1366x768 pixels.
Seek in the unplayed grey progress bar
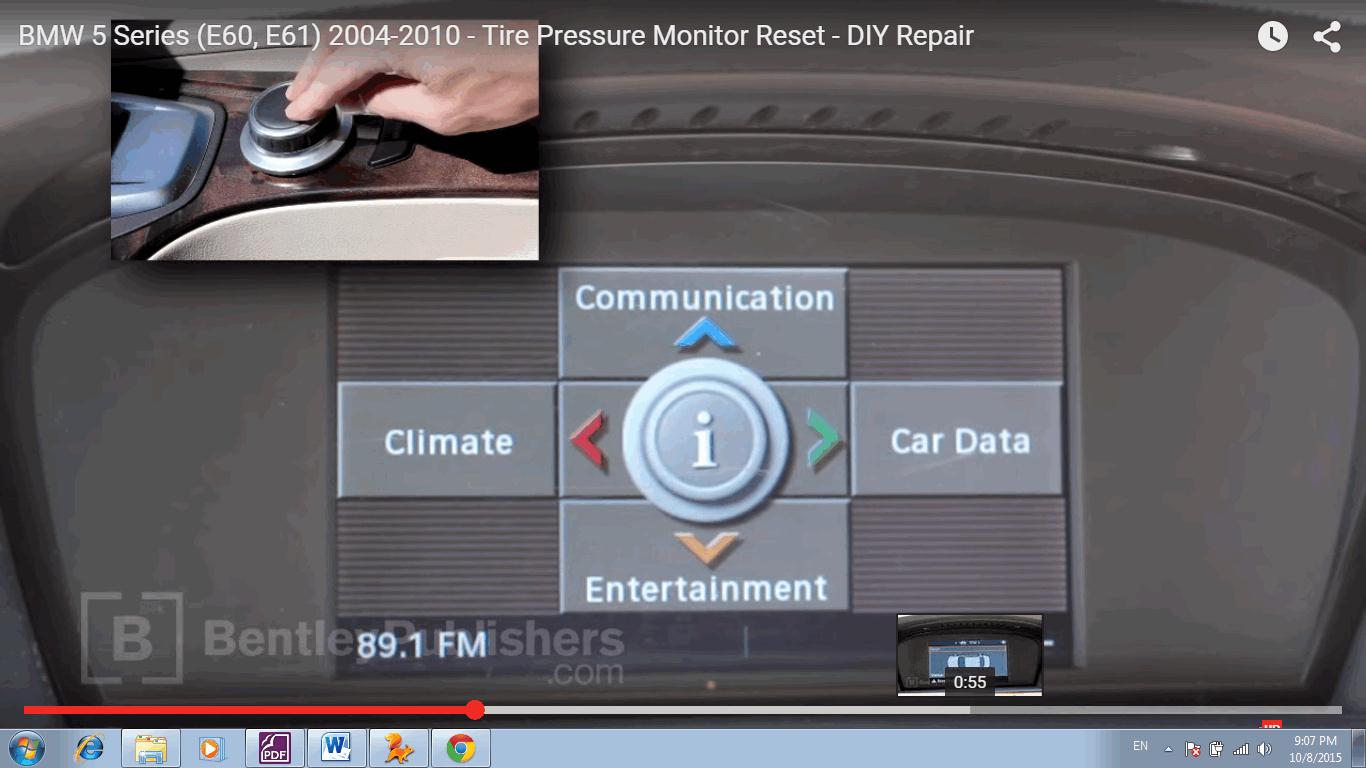tap(1156, 710)
